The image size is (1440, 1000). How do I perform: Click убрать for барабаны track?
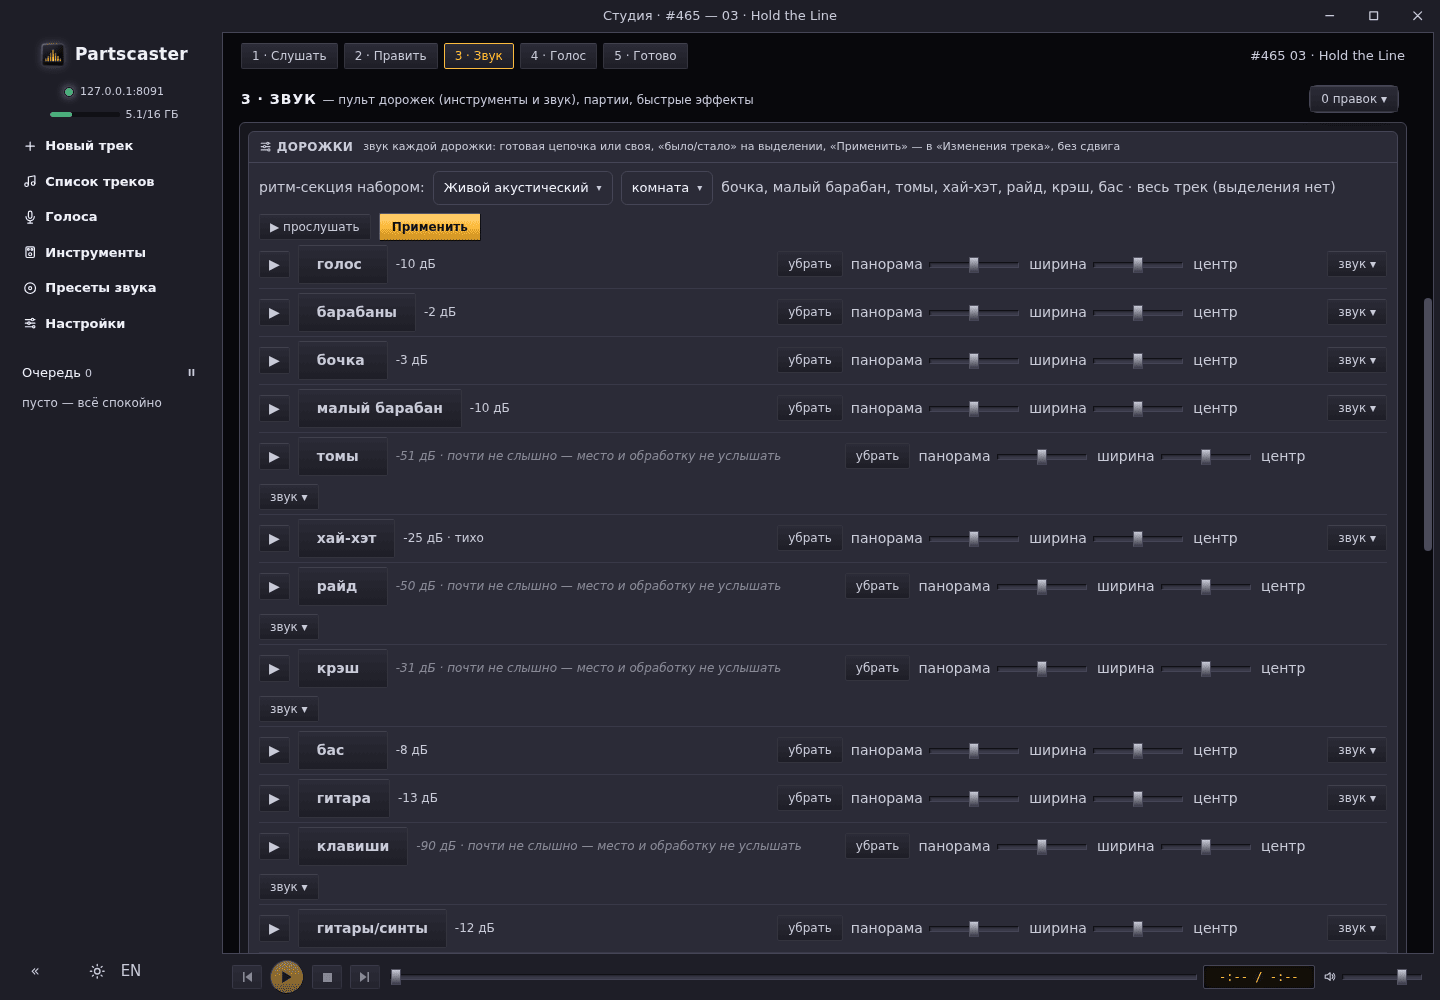pyautogui.click(x=810, y=313)
